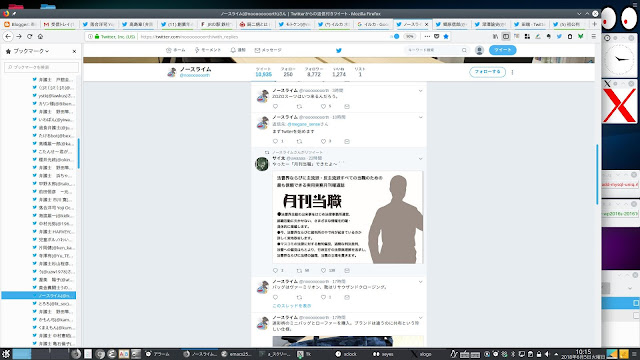Click the page vertical scrollbar thumb
Viewport: 640px width, 360px height.
(597, 174)
